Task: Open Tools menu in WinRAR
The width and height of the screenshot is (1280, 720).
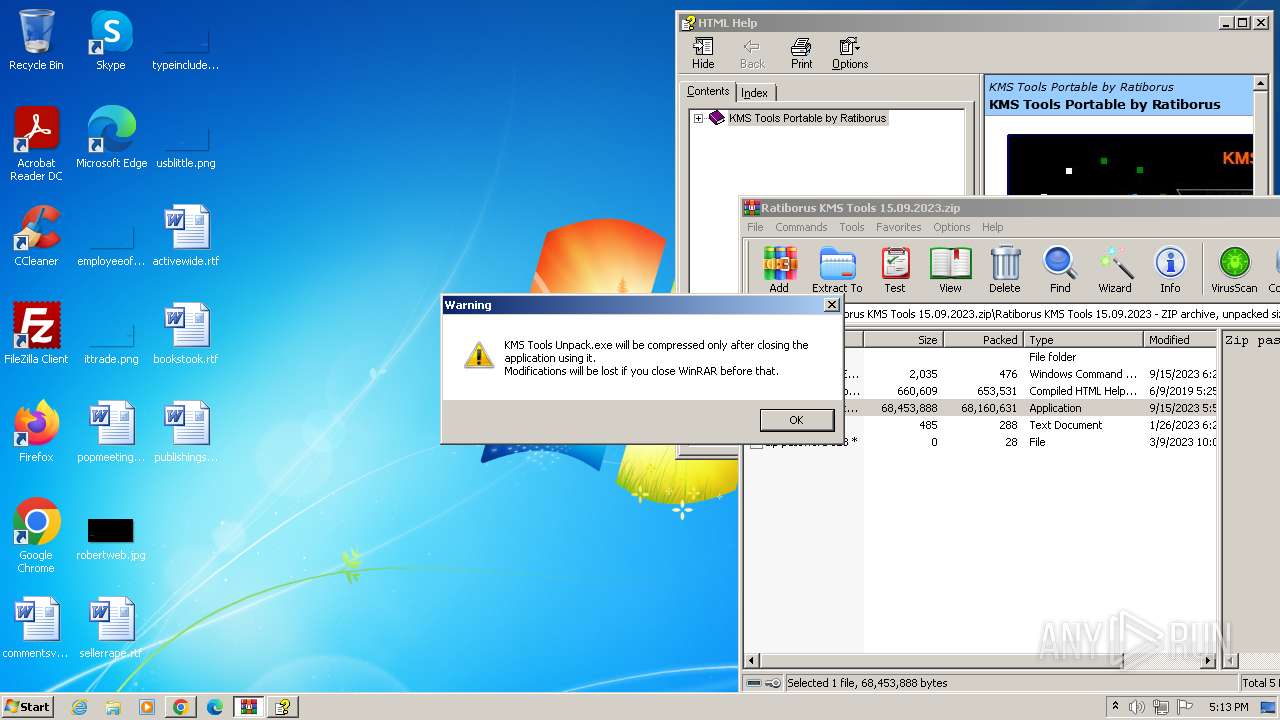Action: (852, 227)
